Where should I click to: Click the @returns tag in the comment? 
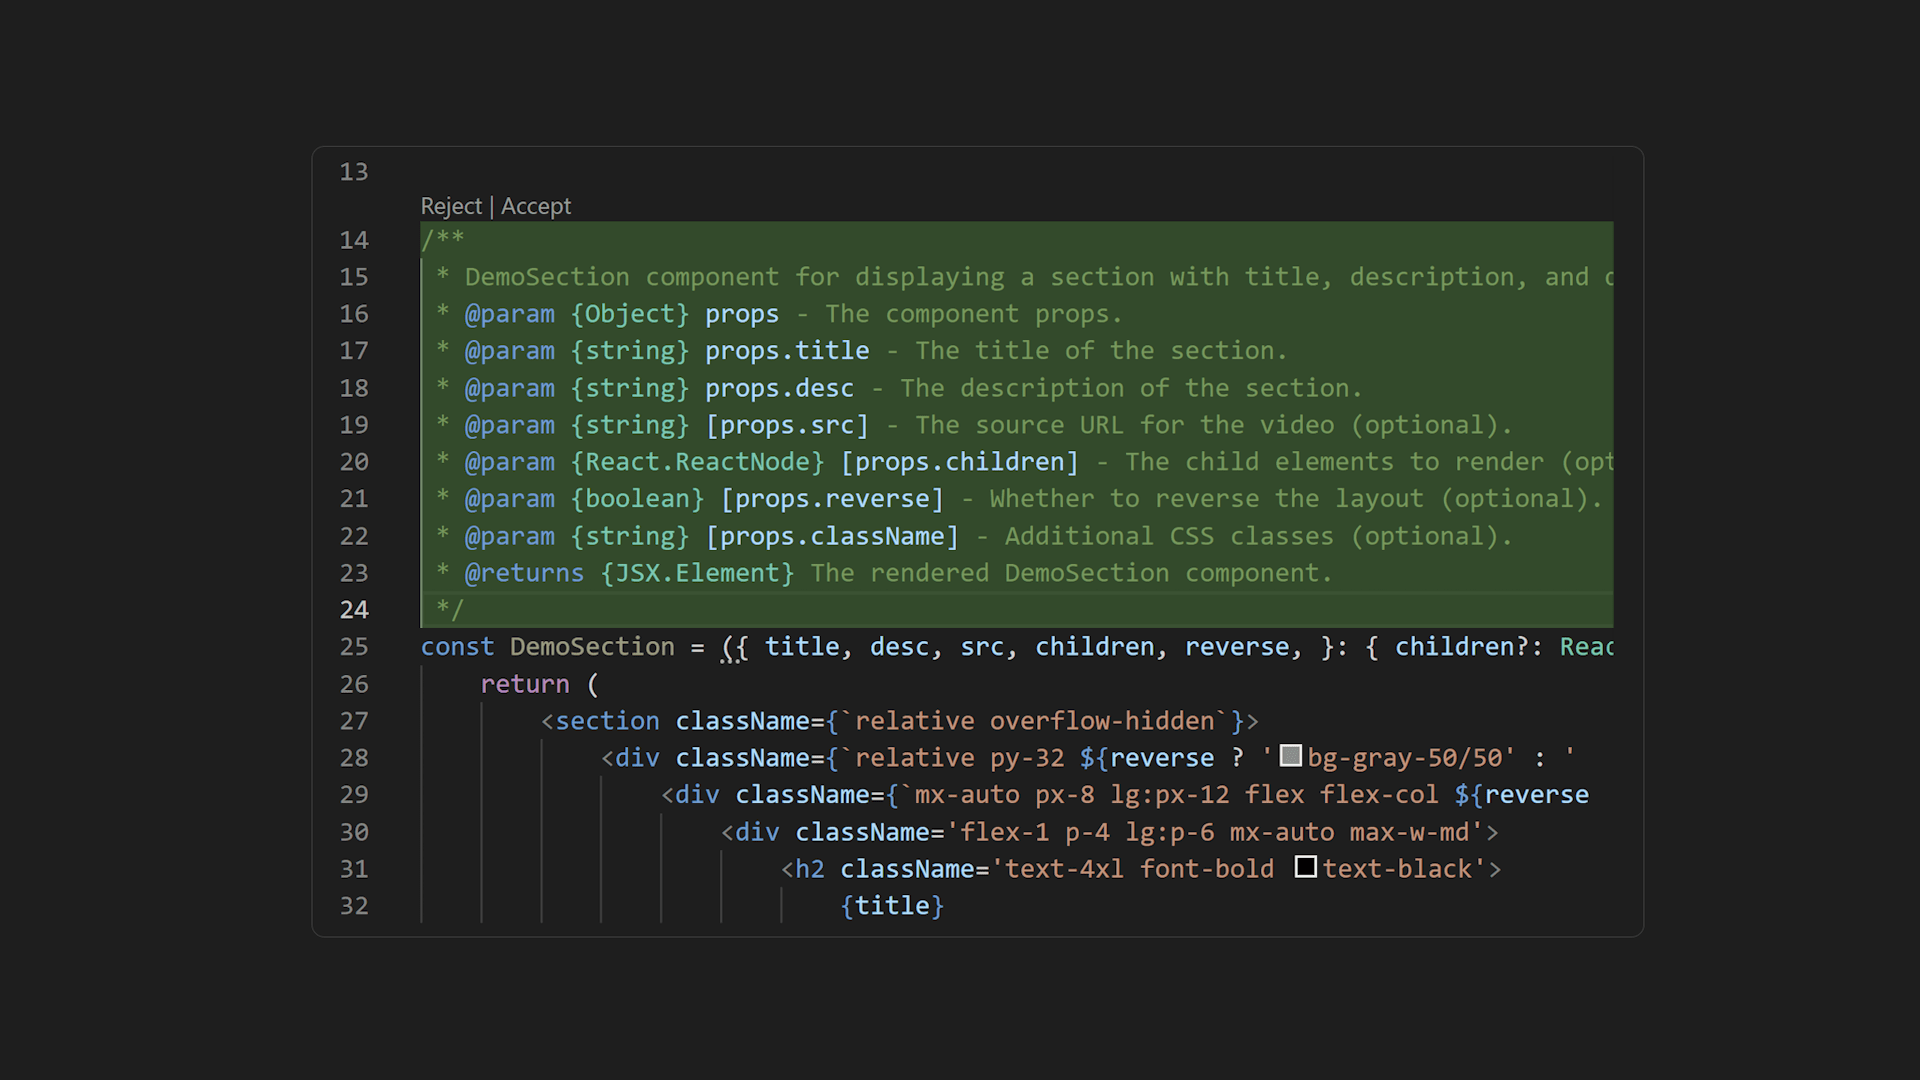pos(524,573)
